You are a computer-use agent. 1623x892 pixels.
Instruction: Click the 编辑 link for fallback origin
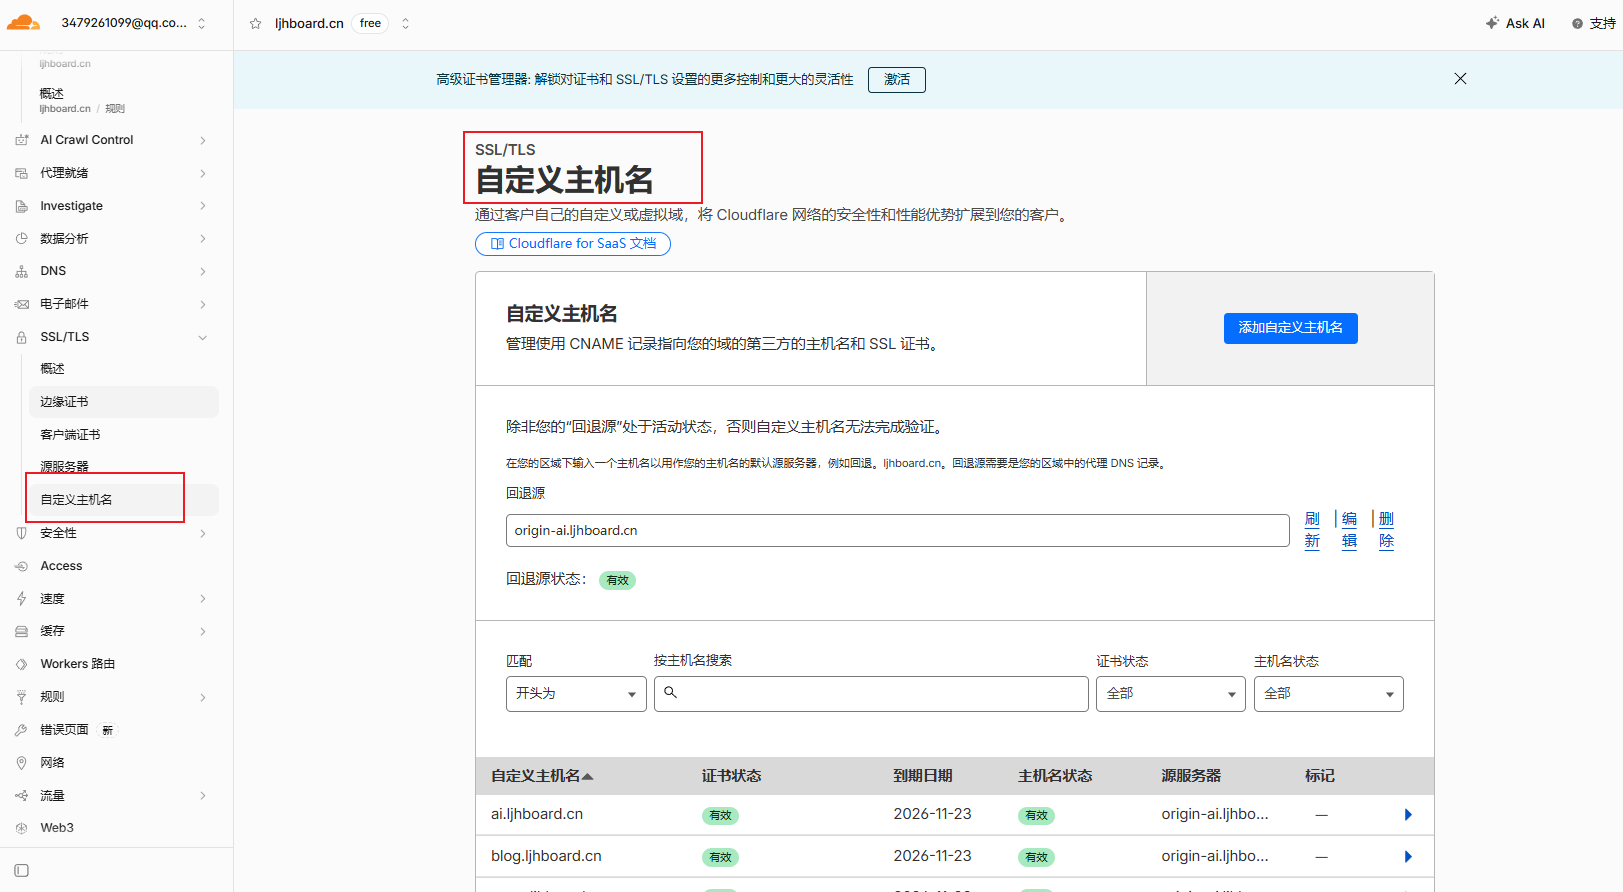tap(1349, 530)
